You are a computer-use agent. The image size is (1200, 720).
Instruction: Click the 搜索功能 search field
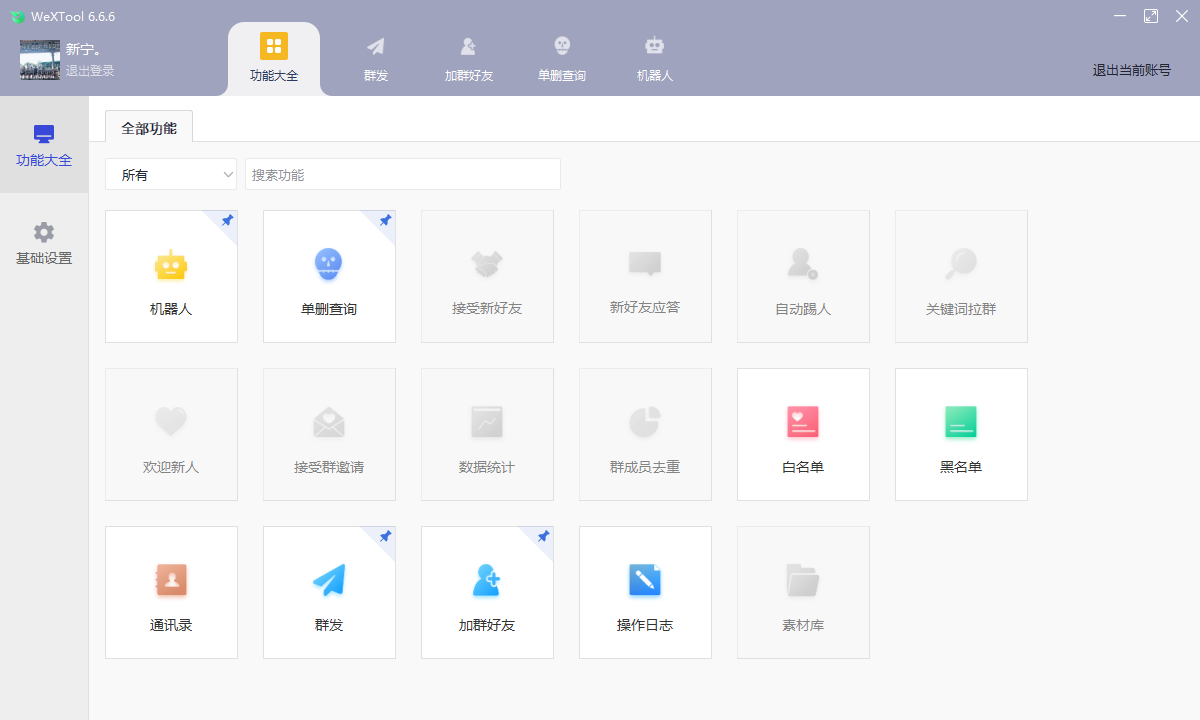tap(403, 174)
